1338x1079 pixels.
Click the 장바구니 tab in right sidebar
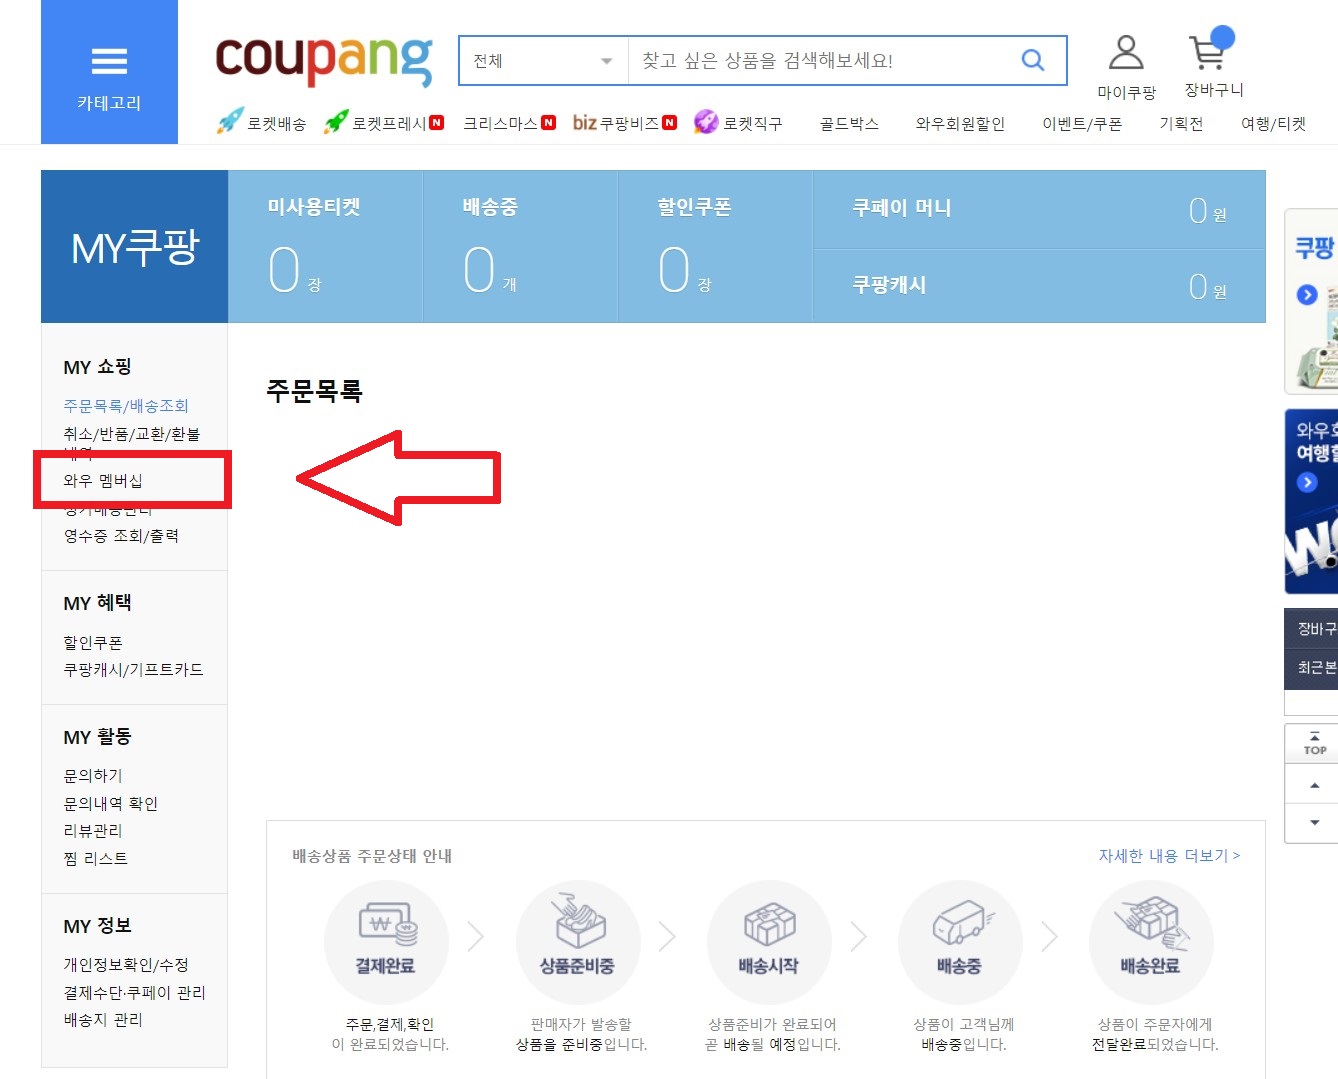tap(1311, 629)
